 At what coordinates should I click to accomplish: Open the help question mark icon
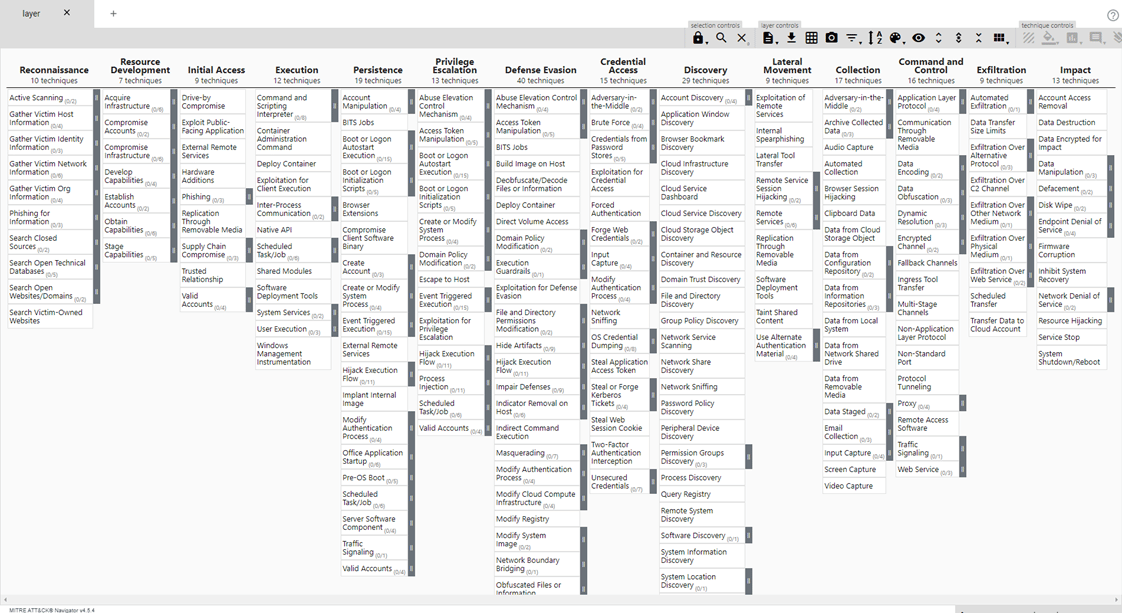click(1113, 15)
